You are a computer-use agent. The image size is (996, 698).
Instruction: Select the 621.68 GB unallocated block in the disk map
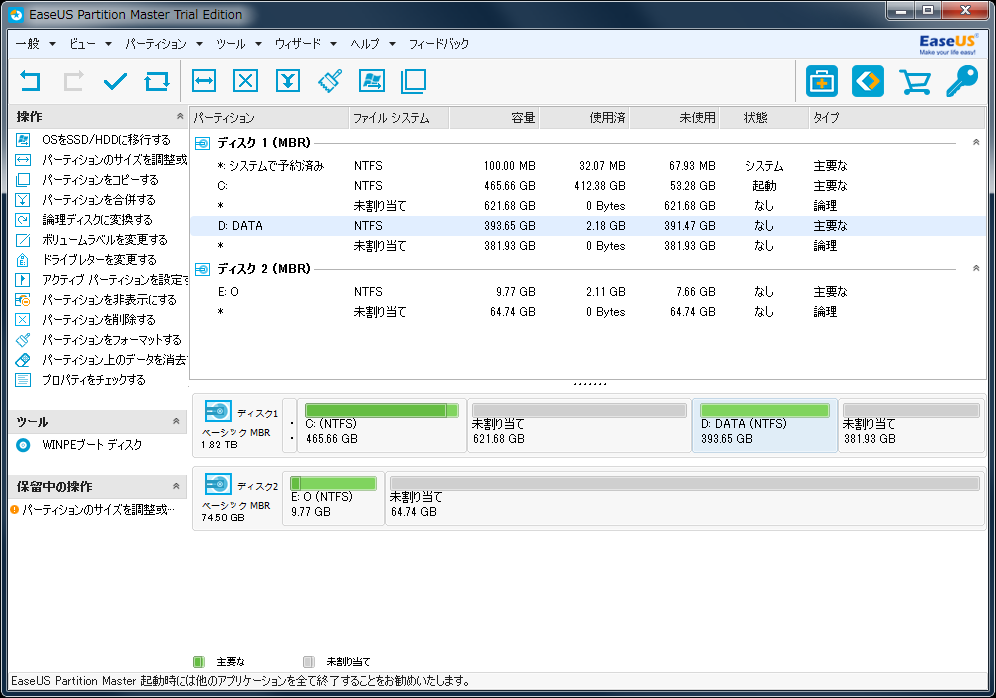pyautogui.click(x=579, y=426)
